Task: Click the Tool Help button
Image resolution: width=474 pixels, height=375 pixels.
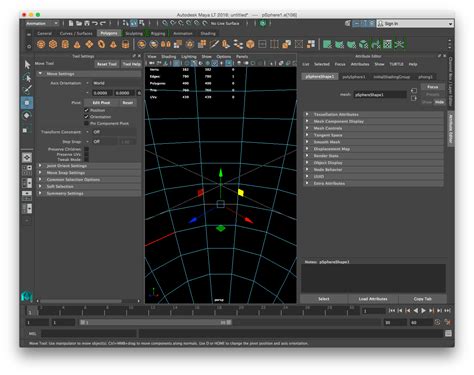Action: click(x=131, y=64)
